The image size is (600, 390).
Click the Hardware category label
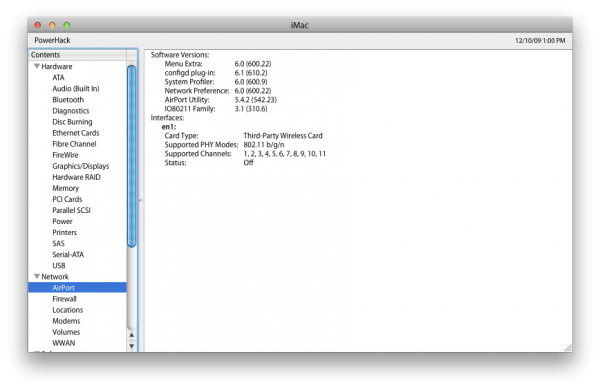click(57, 66)
